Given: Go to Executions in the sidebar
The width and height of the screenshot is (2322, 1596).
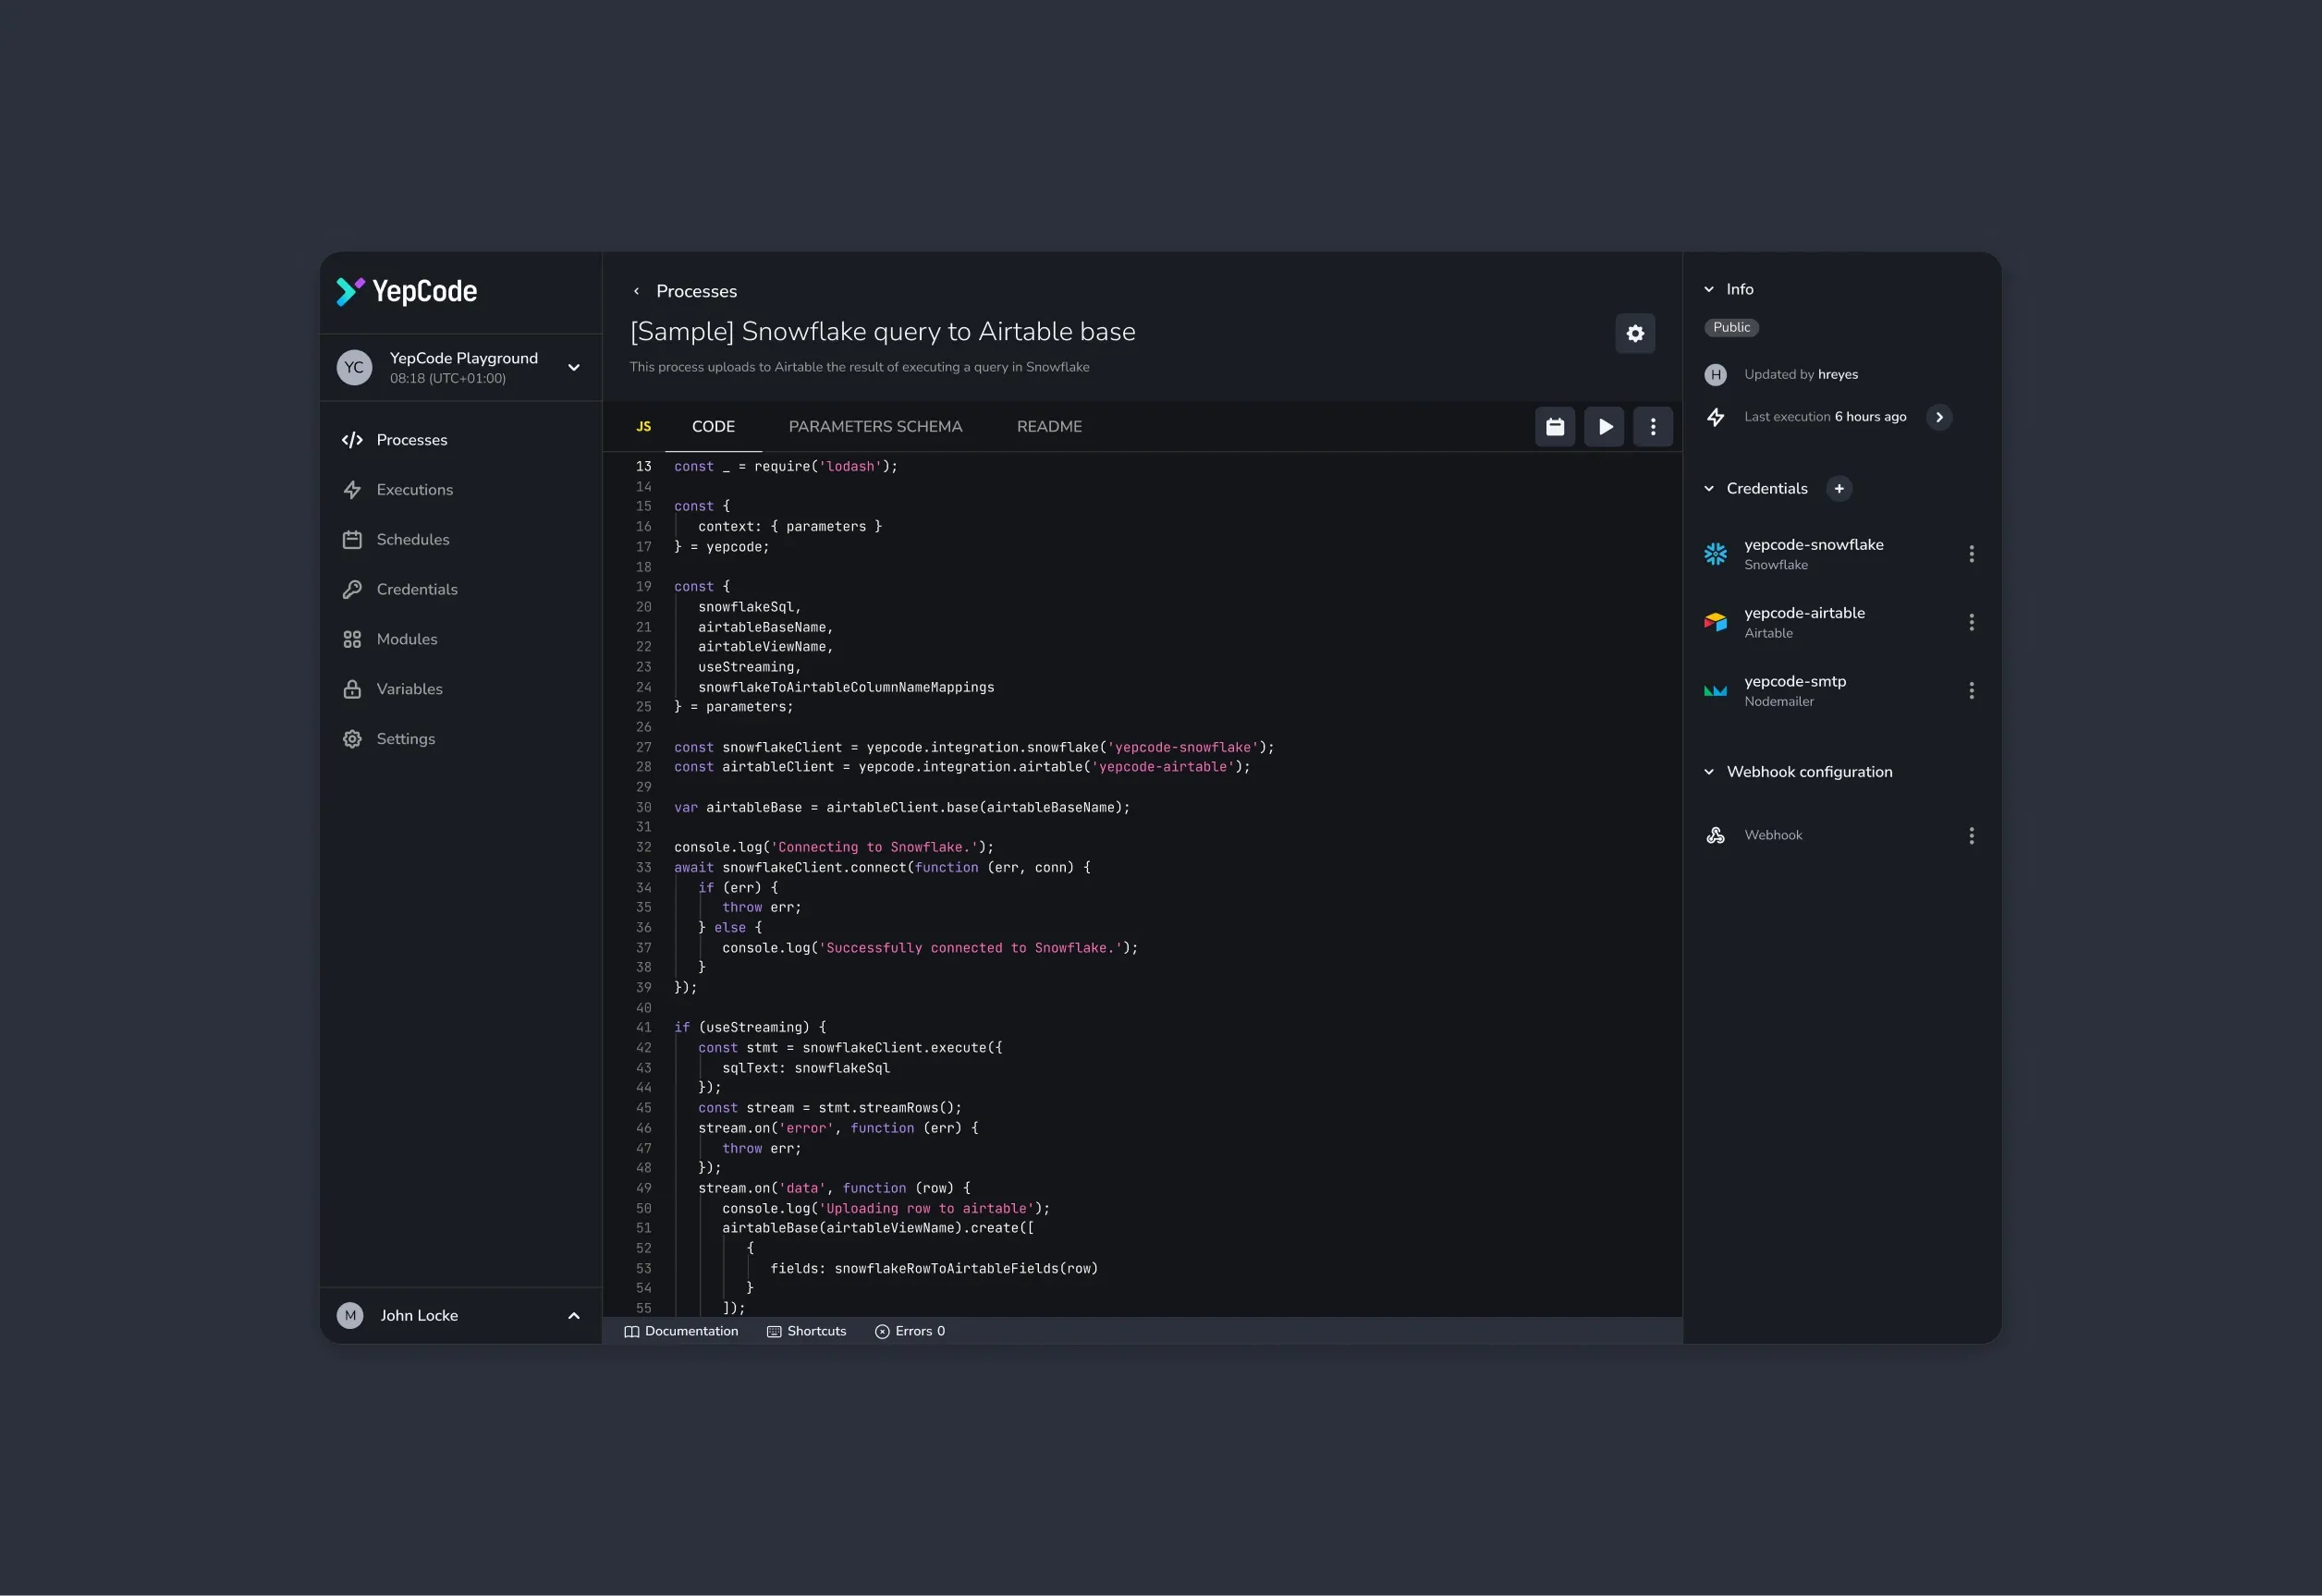Looking at the screenshot, I should click(x=414, y=490).
